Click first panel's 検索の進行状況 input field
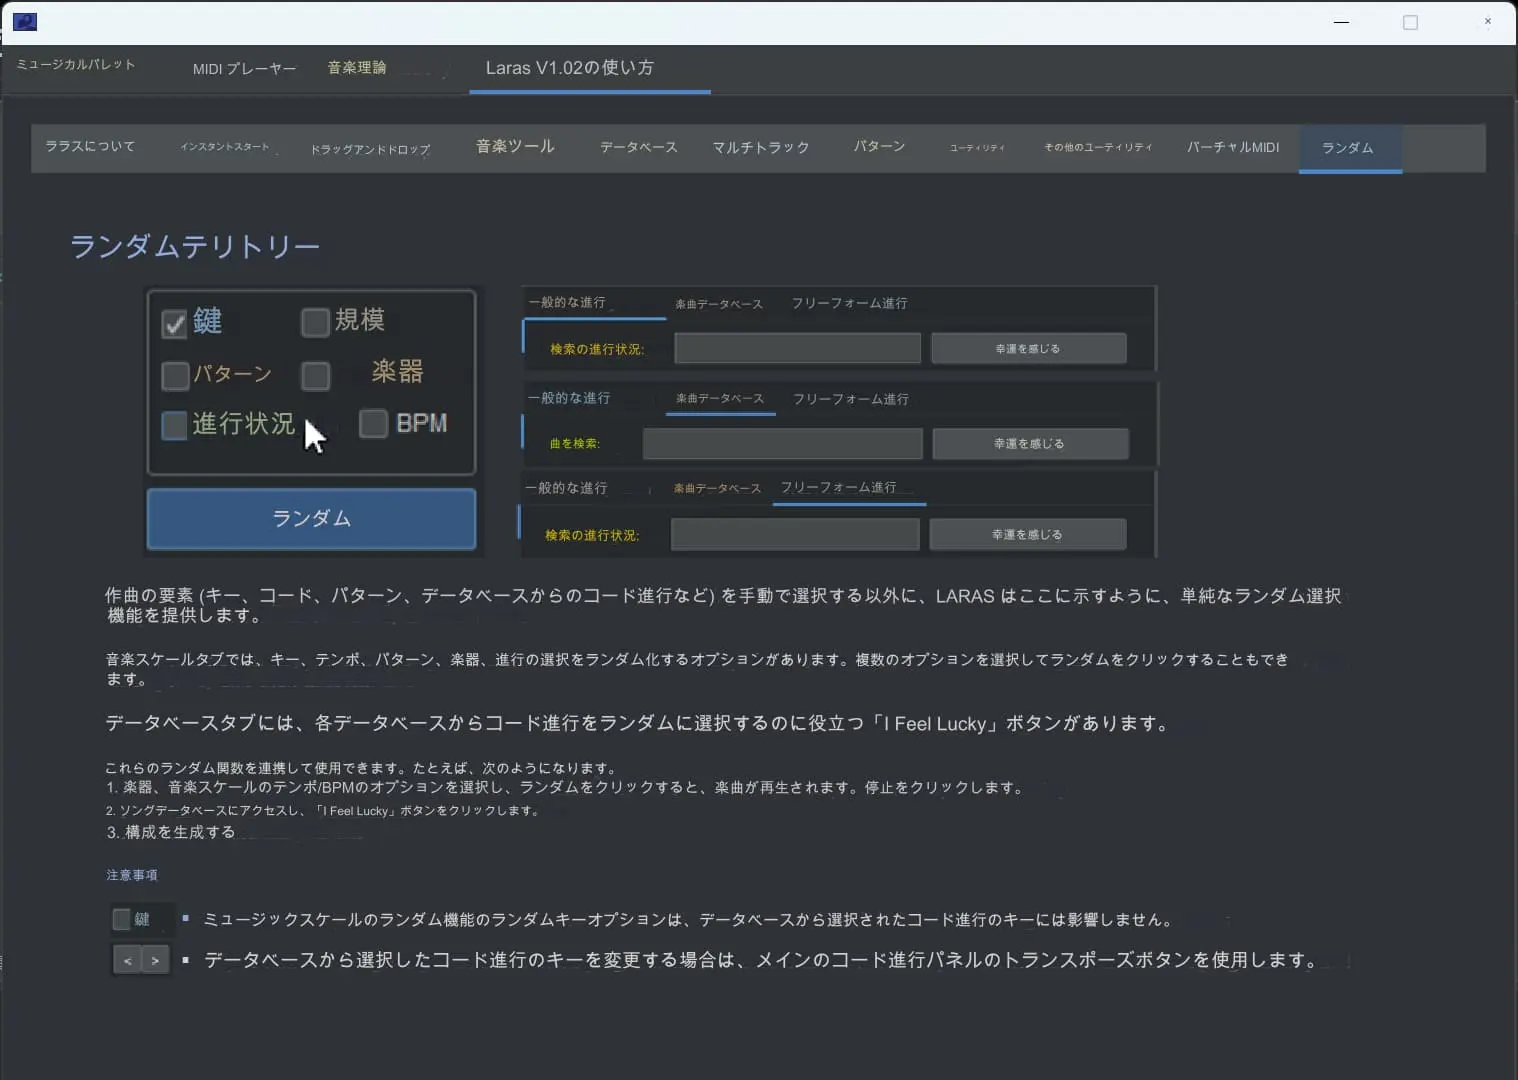1518x1080 pixels. point(798,348)
